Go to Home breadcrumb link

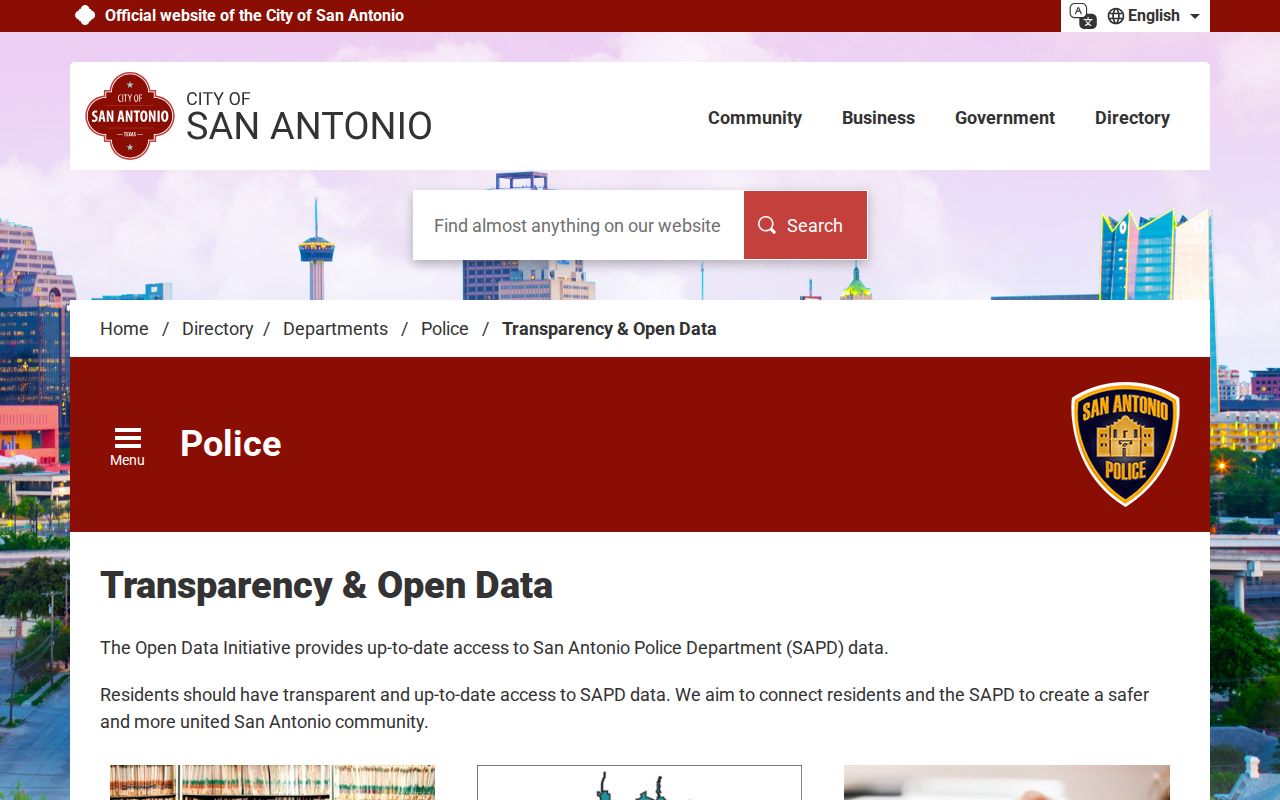pyautogui.click(x=124, y=329)
